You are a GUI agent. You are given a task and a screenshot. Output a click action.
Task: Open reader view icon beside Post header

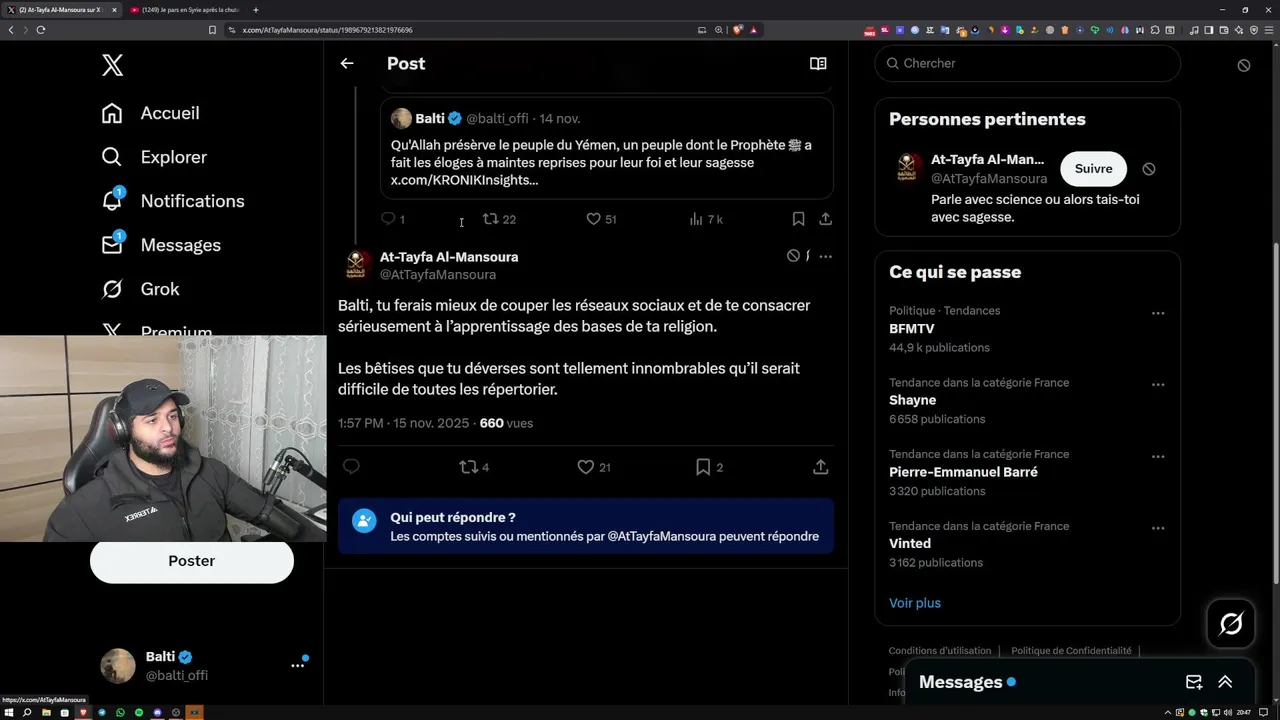click(818, 63)
